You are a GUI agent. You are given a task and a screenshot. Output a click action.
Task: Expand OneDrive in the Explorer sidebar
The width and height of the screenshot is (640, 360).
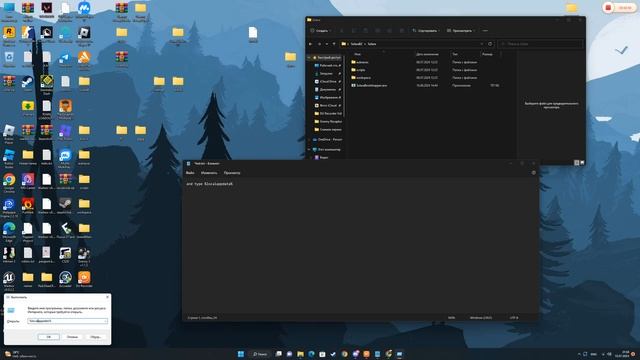(x=309, y=140)
